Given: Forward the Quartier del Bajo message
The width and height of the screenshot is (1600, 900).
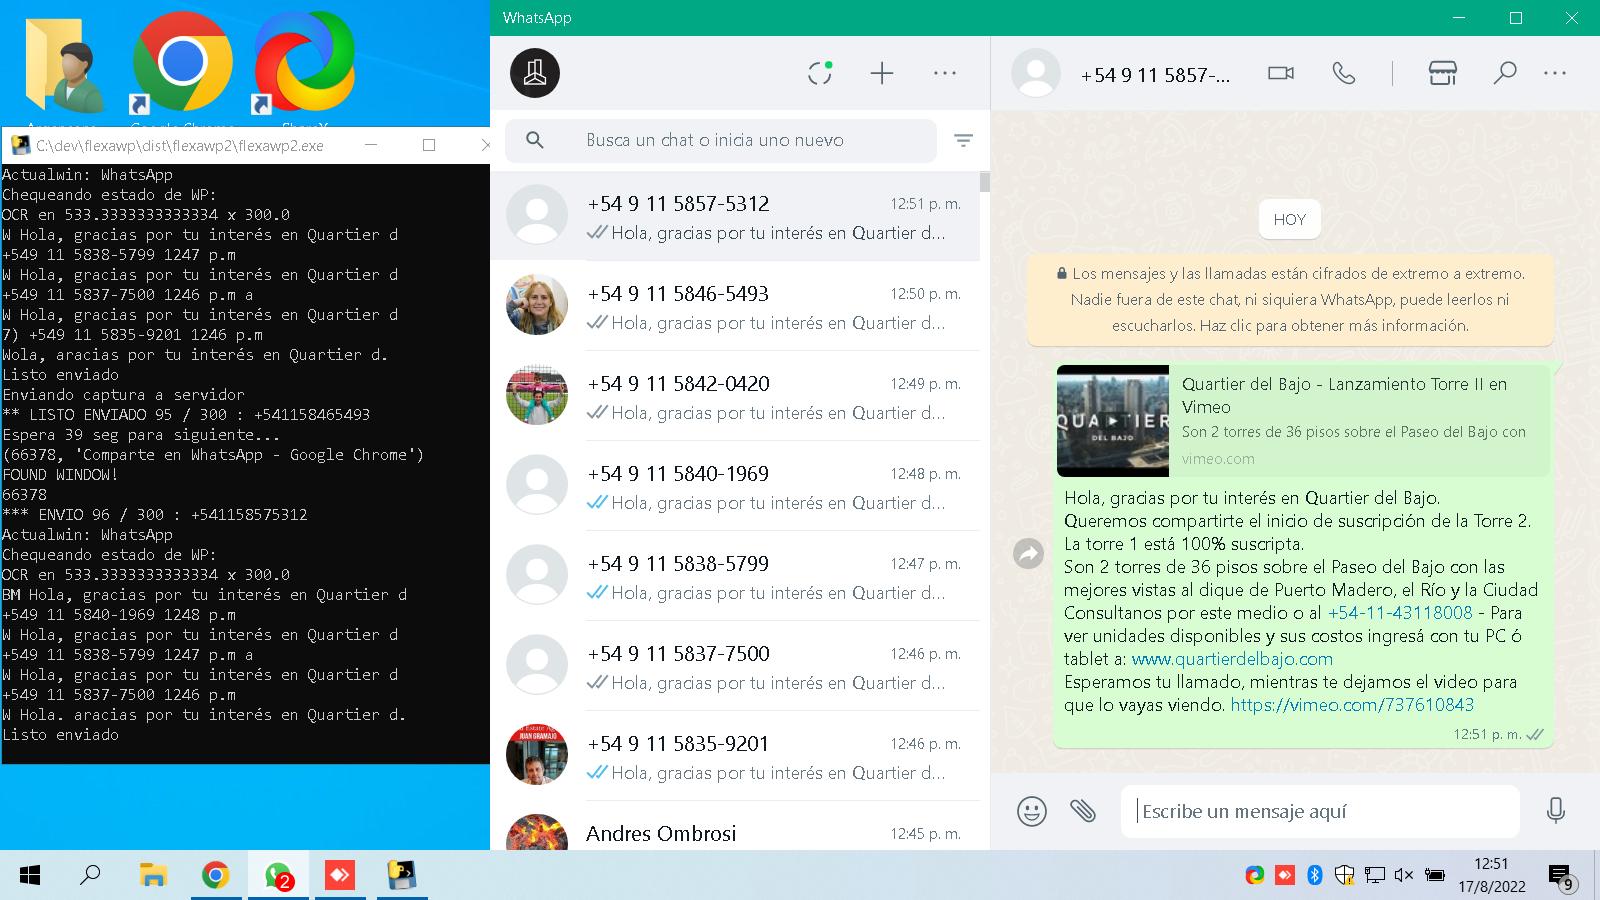Looking at the screenshot, I should click(1029, 553).
